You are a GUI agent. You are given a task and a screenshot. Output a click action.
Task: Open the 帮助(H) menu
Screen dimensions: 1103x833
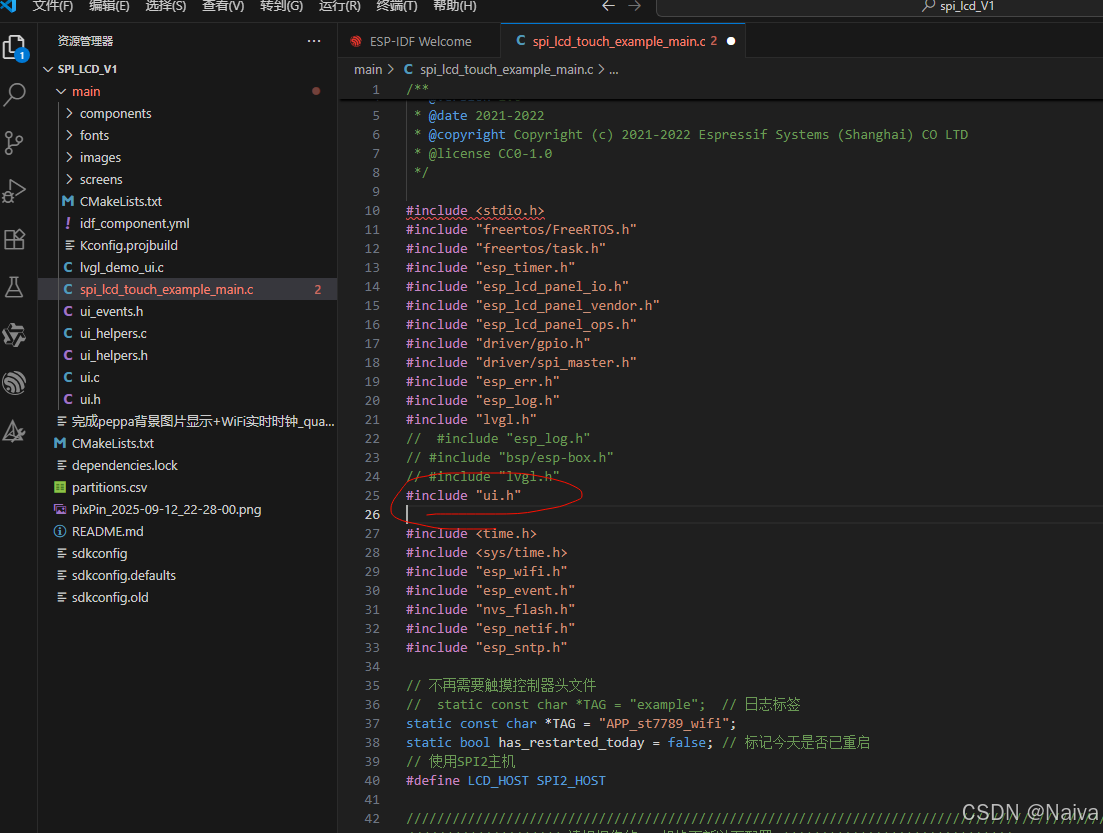(x=454, y=6)
